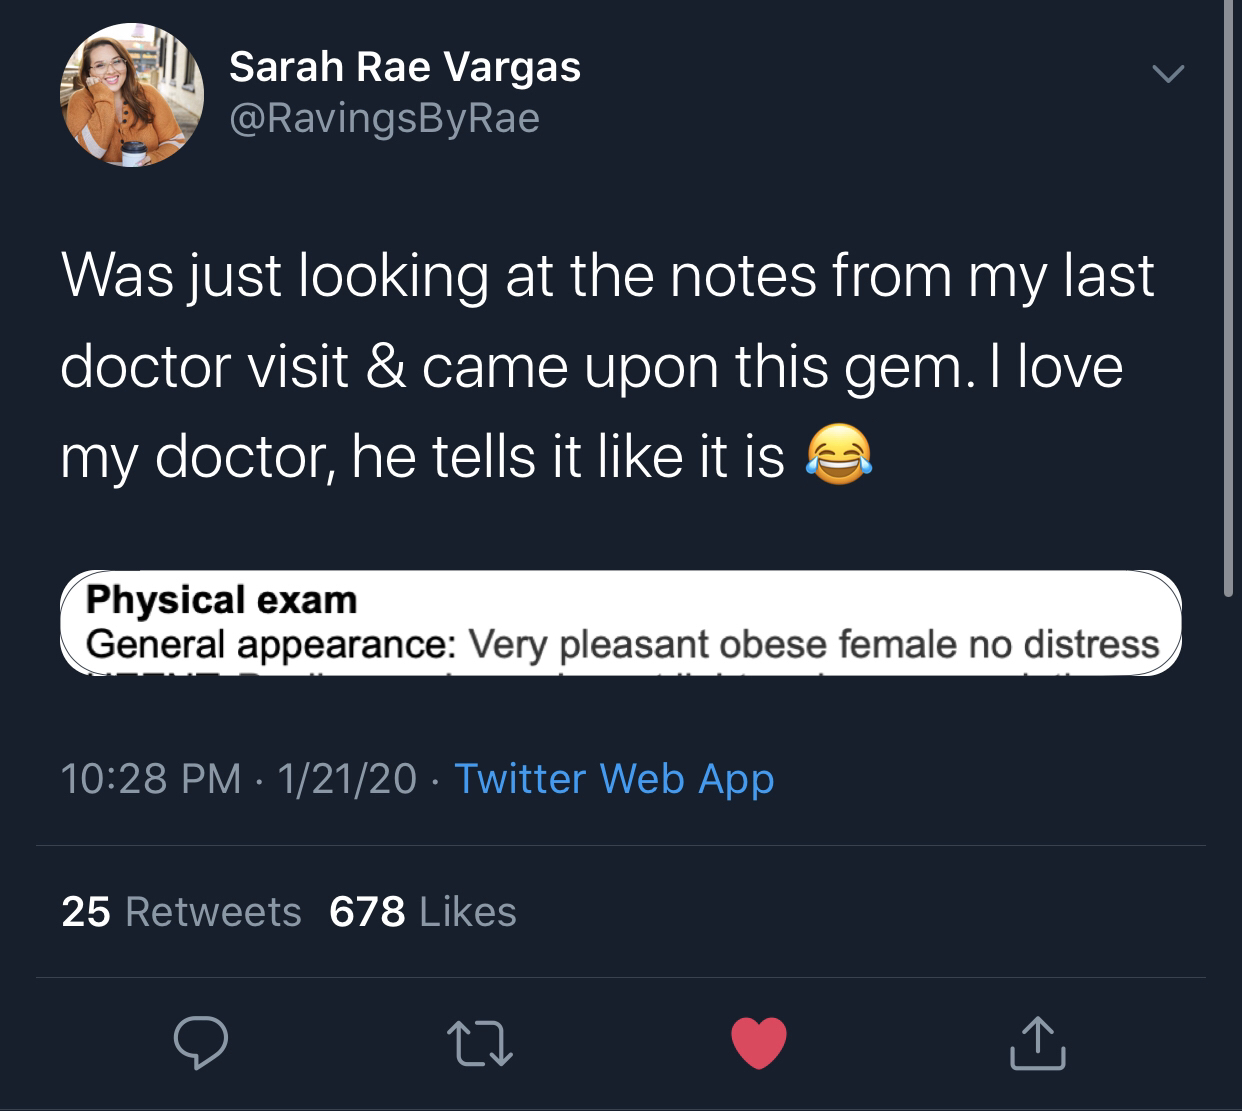Open Sarah Rae Vargas profile picture
This screenshot has width=1242, height=1111.
pyautogui.click(x=132, y=95)
